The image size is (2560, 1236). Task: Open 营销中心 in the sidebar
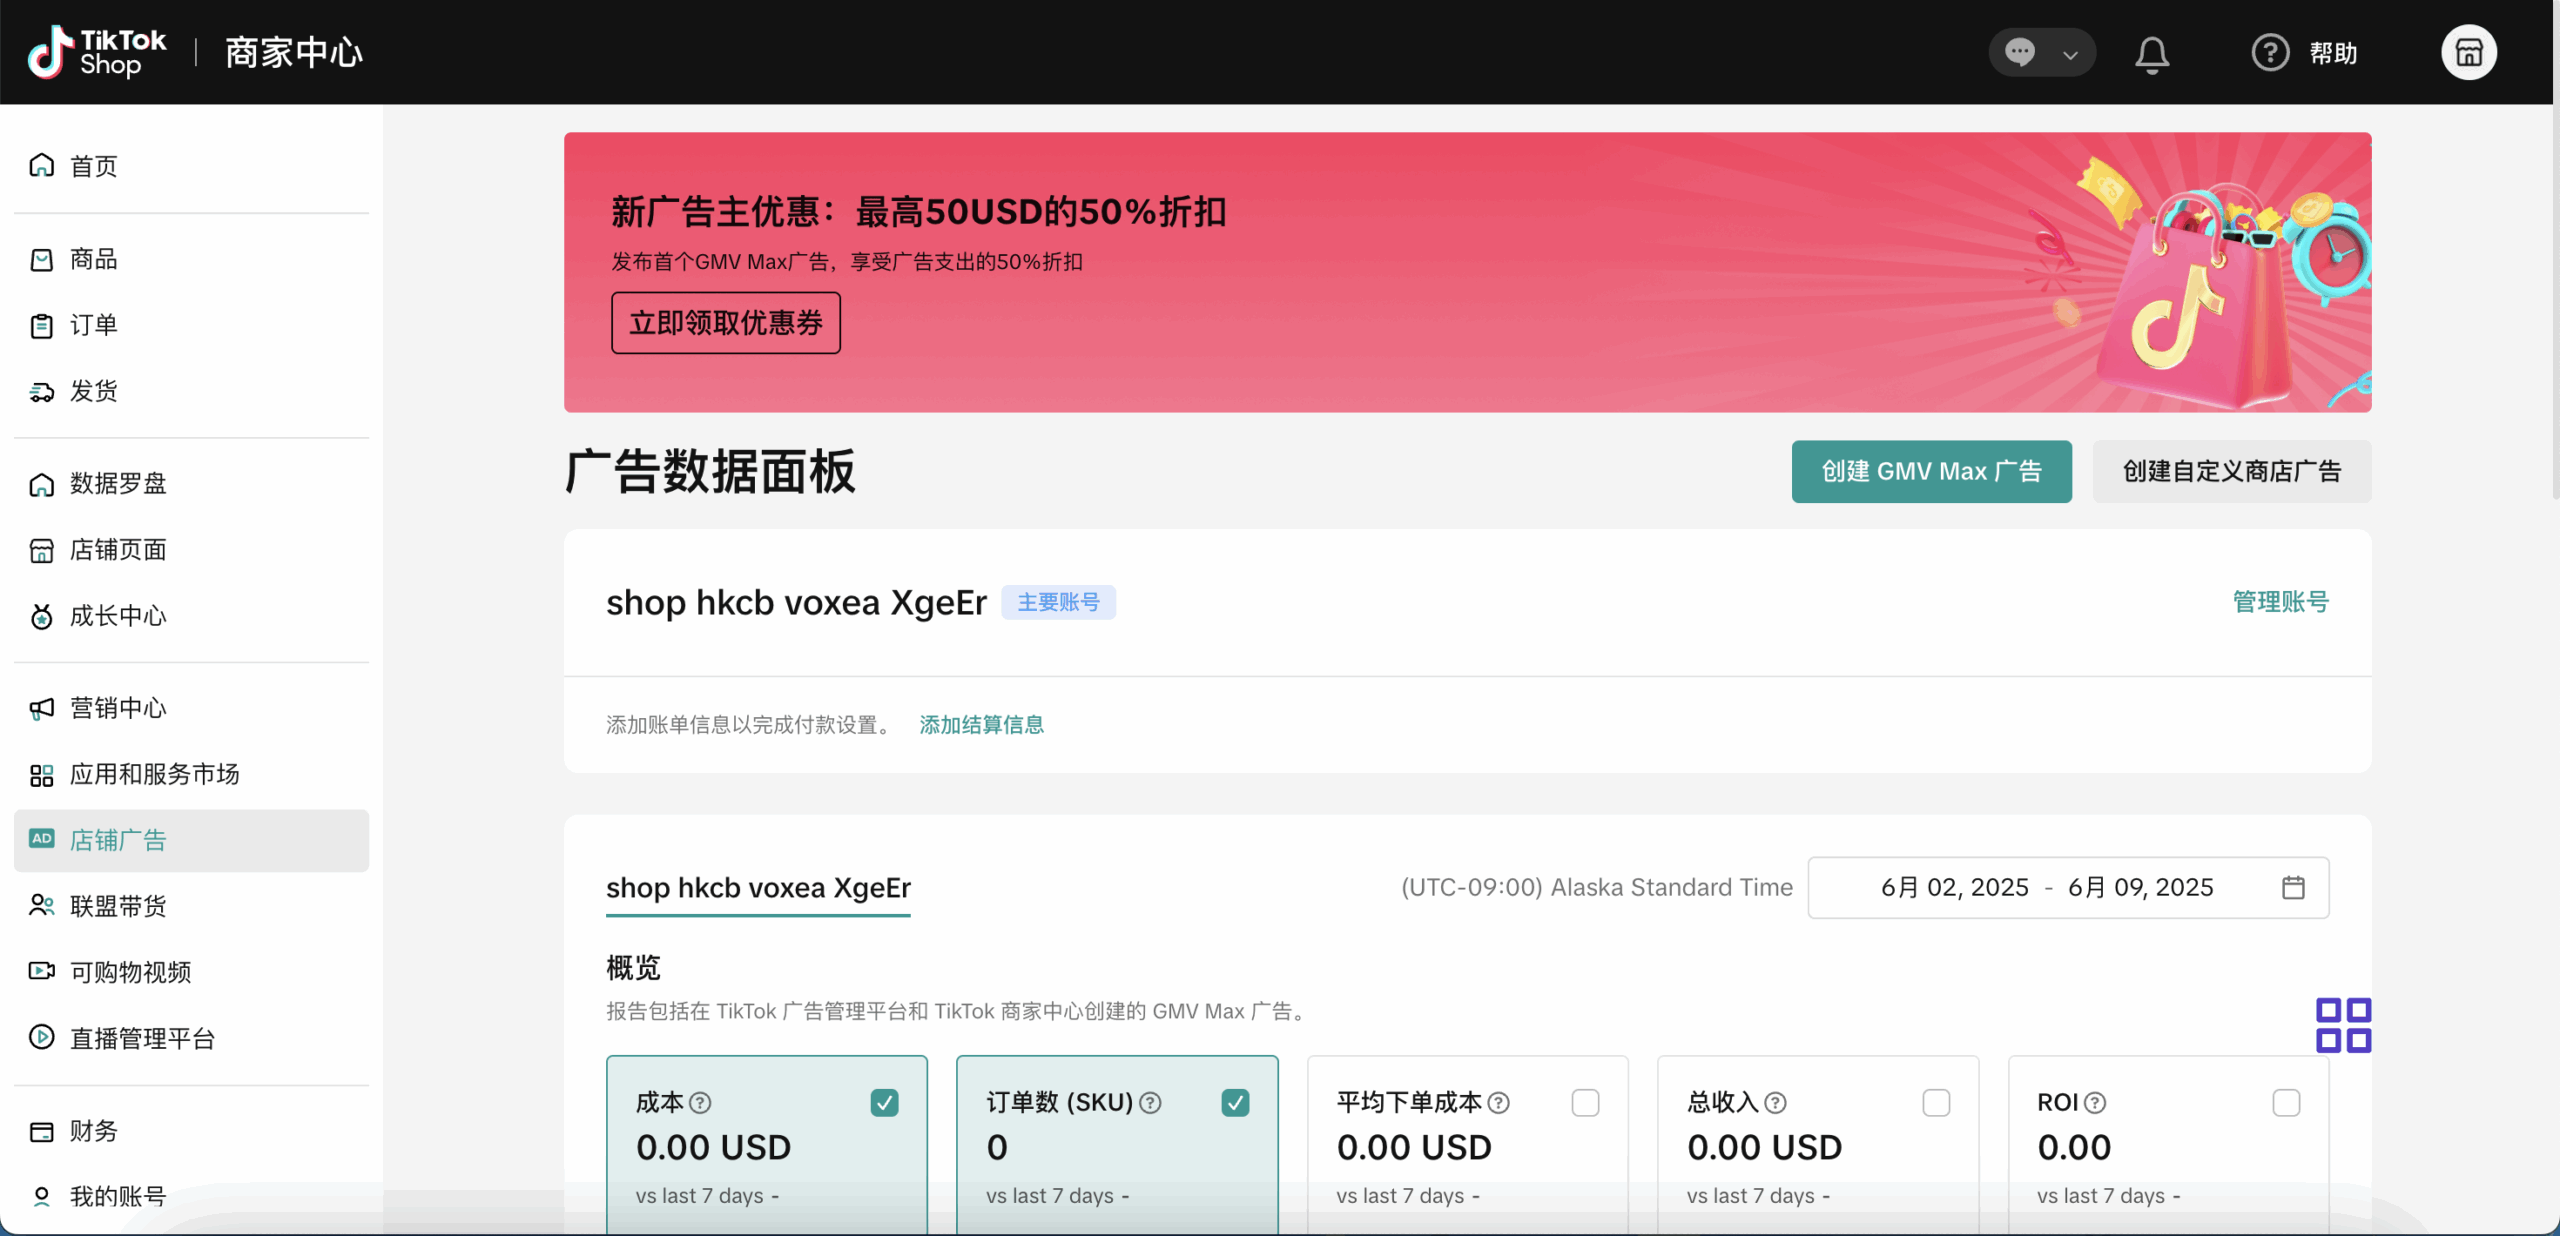tap(118, 708)
